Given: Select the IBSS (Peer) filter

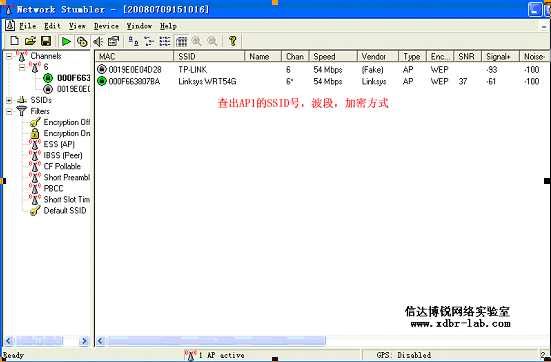Looking at the screenshot, I should pyautogui.click(x=63, y=155).
